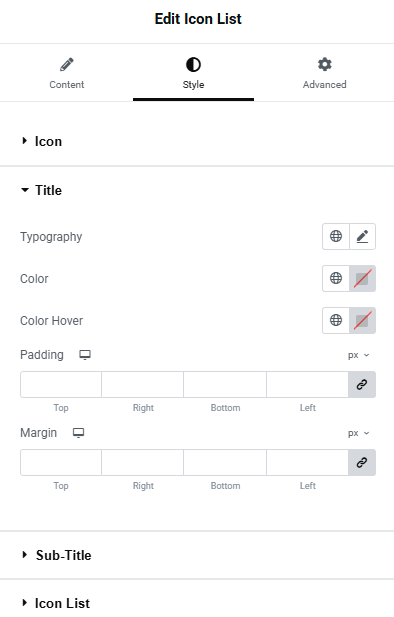Click the Margin responsive device icon
The image size is (394, 617).
click(78, 433)
